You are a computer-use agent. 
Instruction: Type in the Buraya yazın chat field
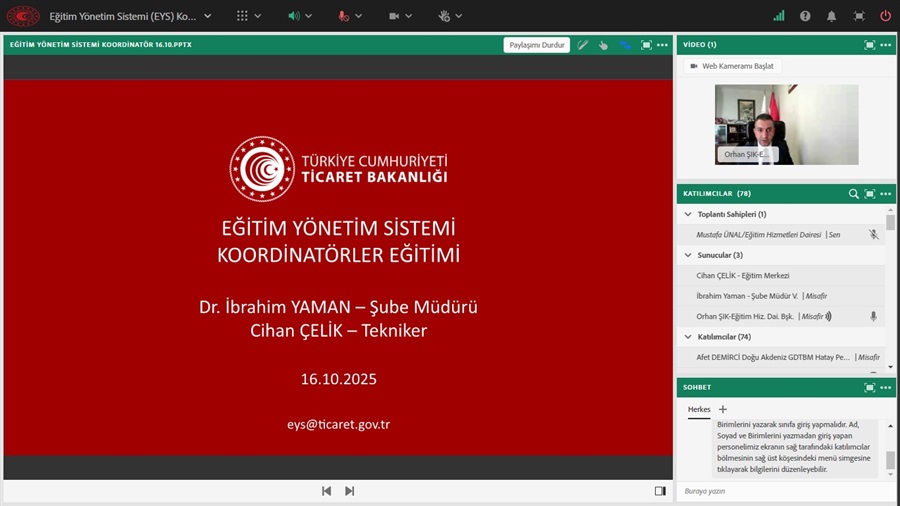pos(780,491)
